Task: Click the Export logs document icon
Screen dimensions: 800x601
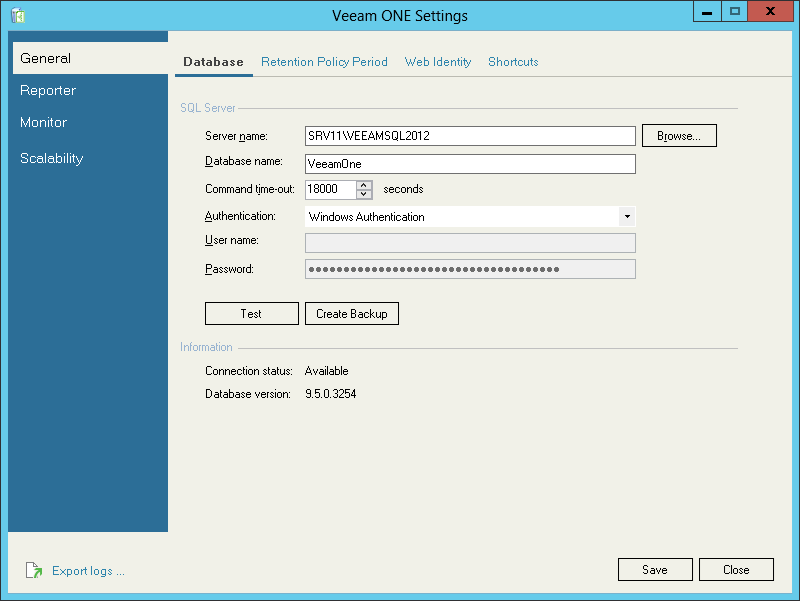Action: (x=34, y=570)
